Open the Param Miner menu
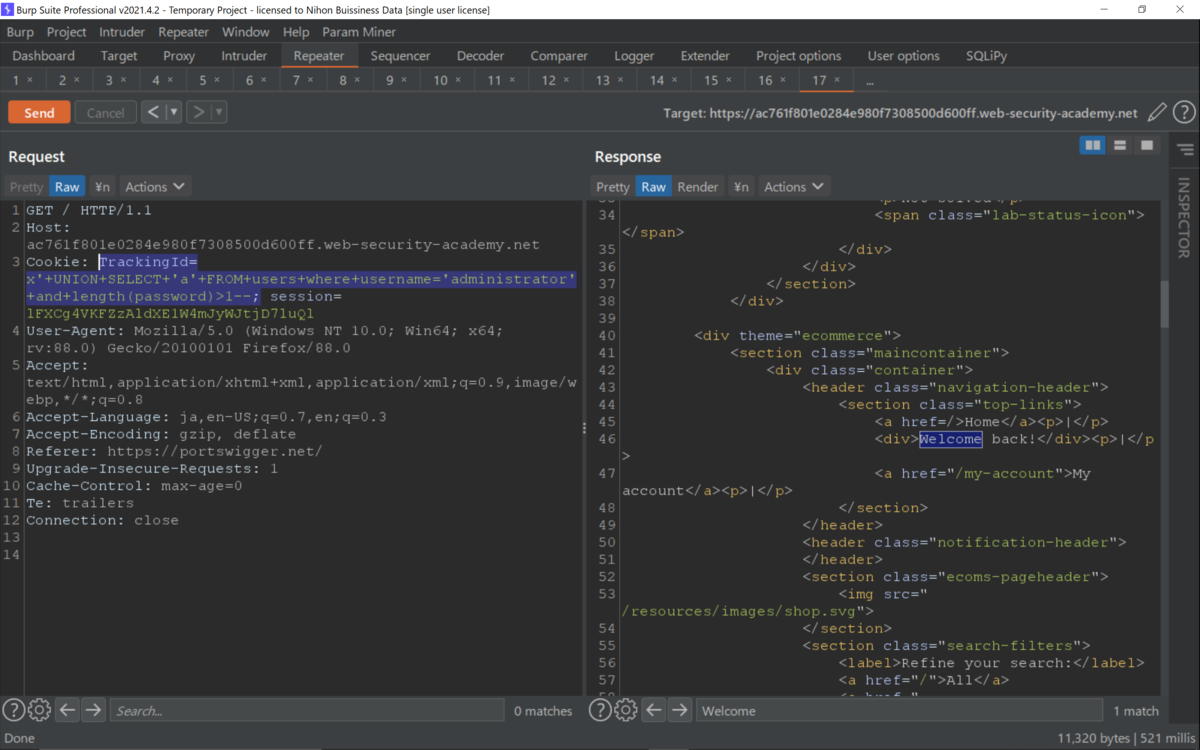 pos(359,32)
